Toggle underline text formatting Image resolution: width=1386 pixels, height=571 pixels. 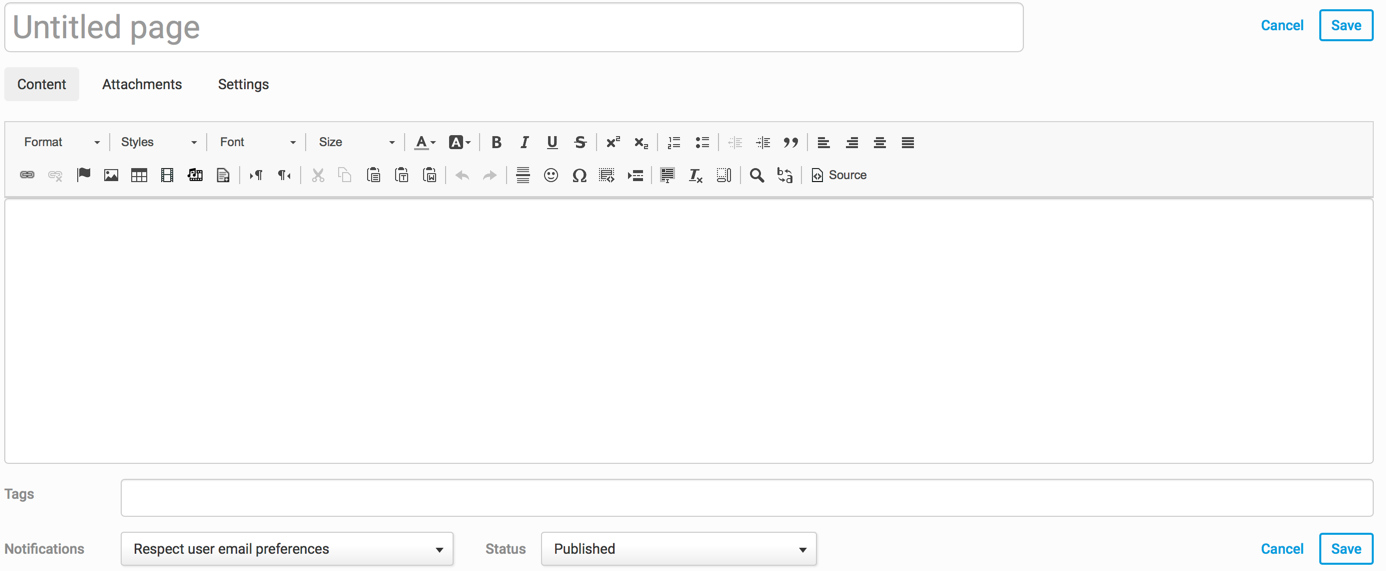coord(552,143)
